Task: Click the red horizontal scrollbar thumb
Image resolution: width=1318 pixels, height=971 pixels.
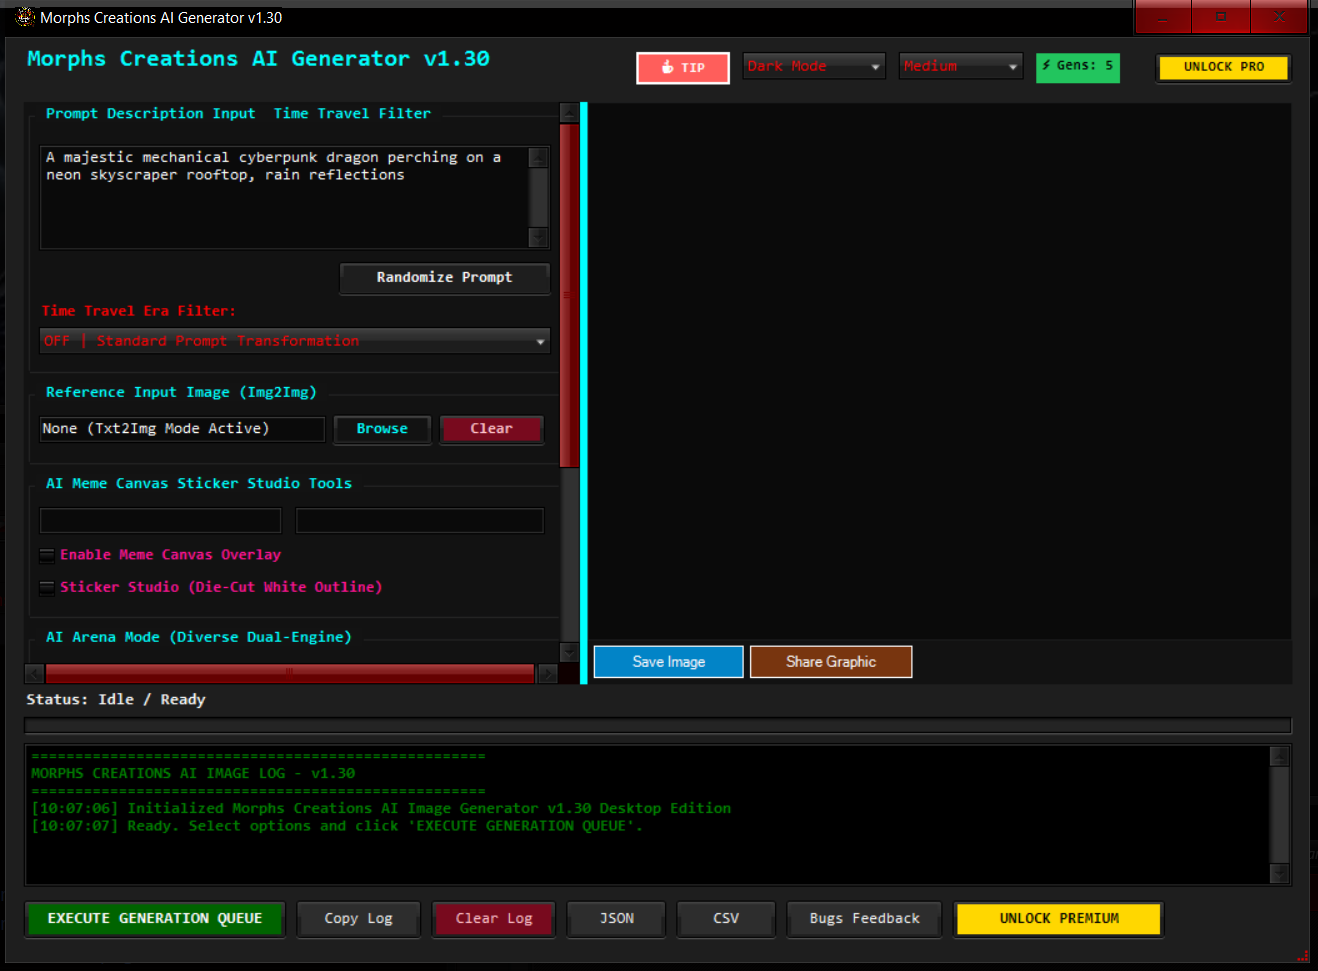Action: (290, 674)
